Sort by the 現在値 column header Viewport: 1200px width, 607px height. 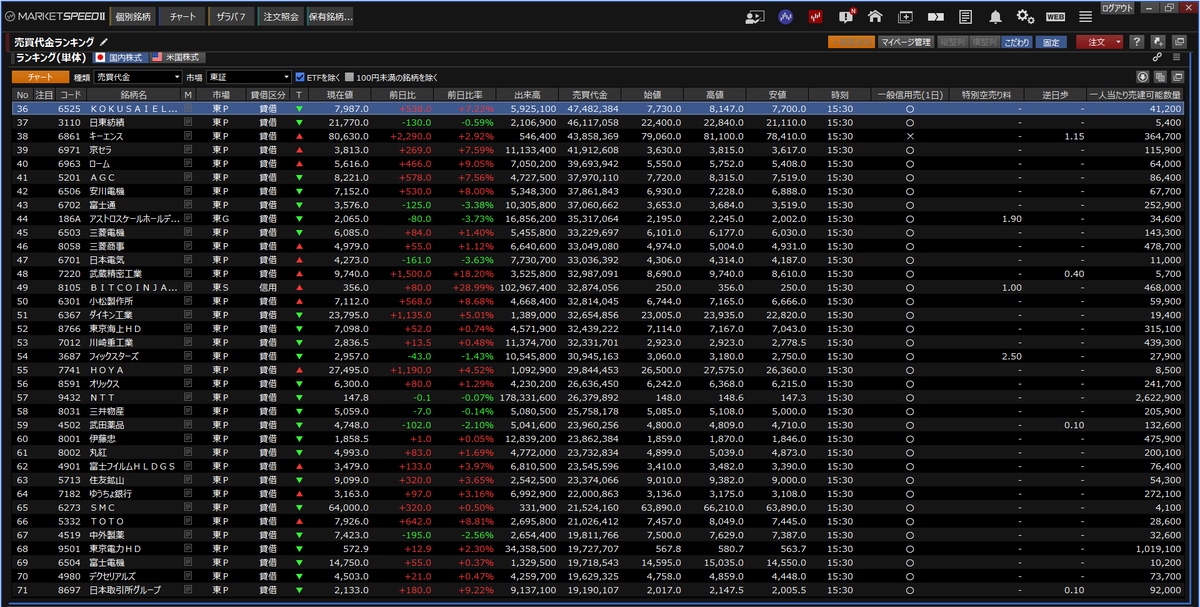click(340, 94)
